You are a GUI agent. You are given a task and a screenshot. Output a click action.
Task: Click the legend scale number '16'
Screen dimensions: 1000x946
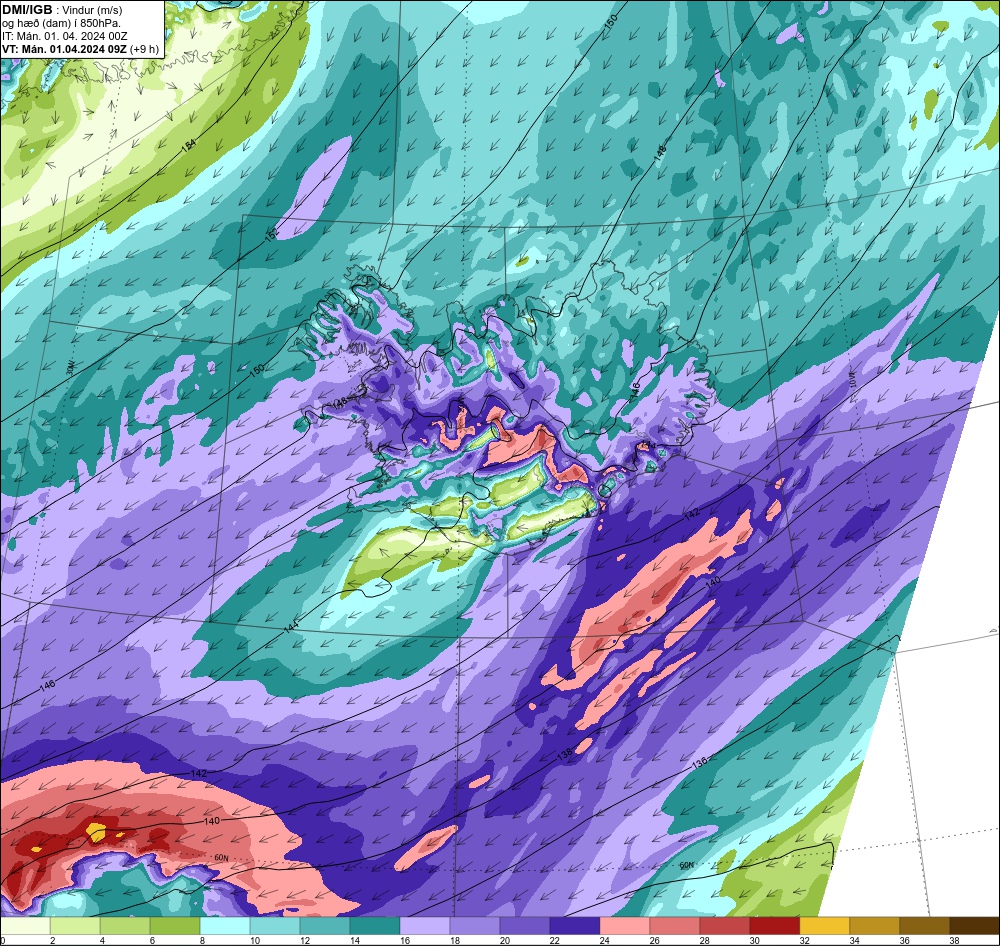(x=405, y=940)
